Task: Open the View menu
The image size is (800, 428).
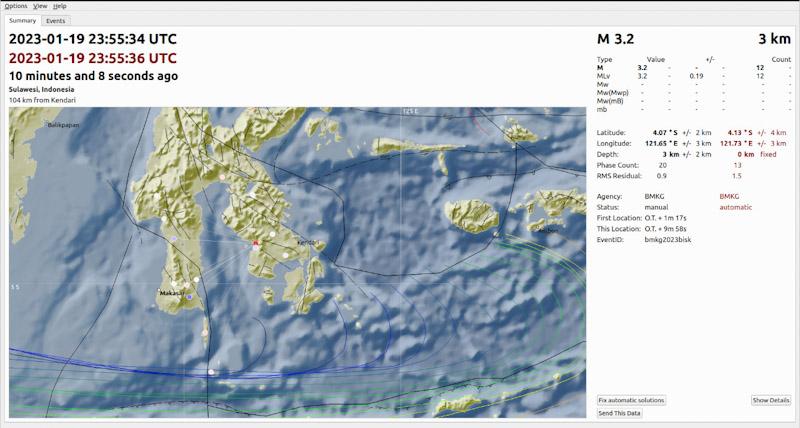Action: (40, 6)
